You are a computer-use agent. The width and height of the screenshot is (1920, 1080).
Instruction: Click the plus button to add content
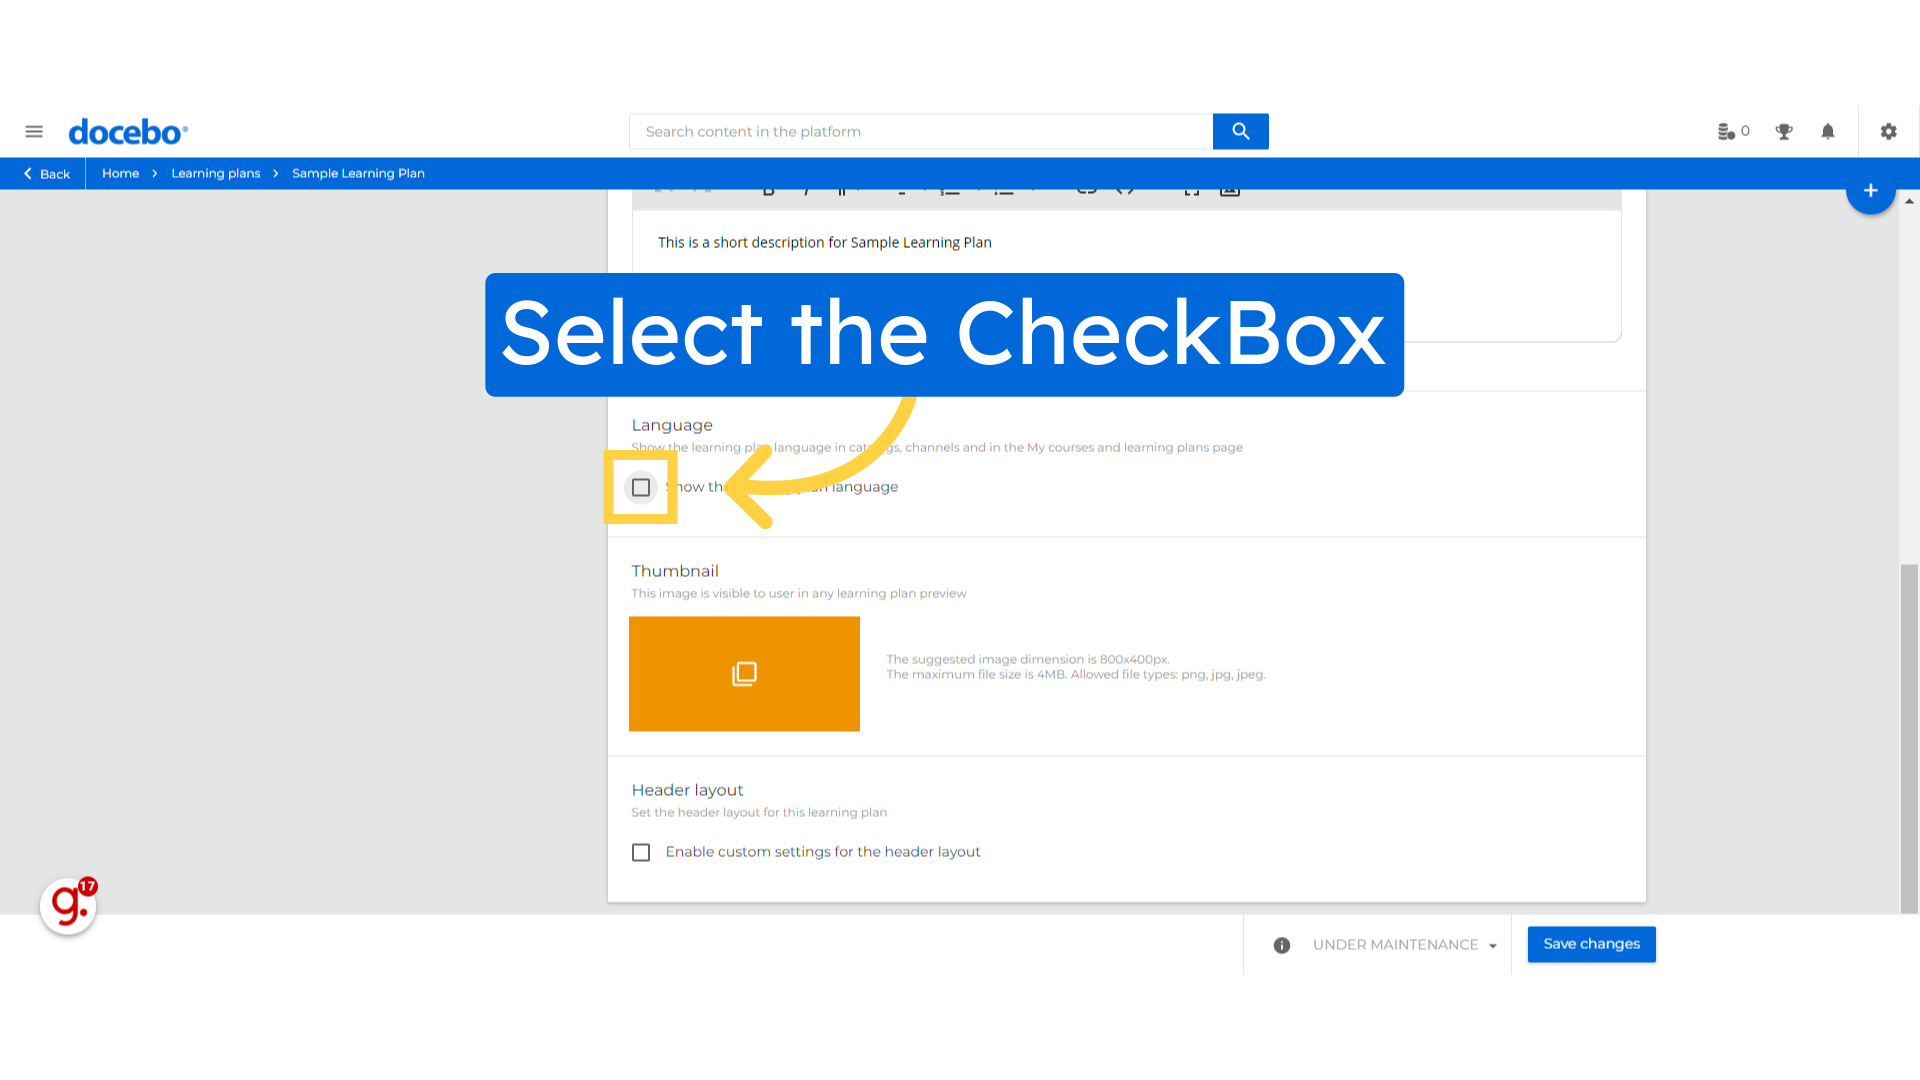[x=1870, y=190]
